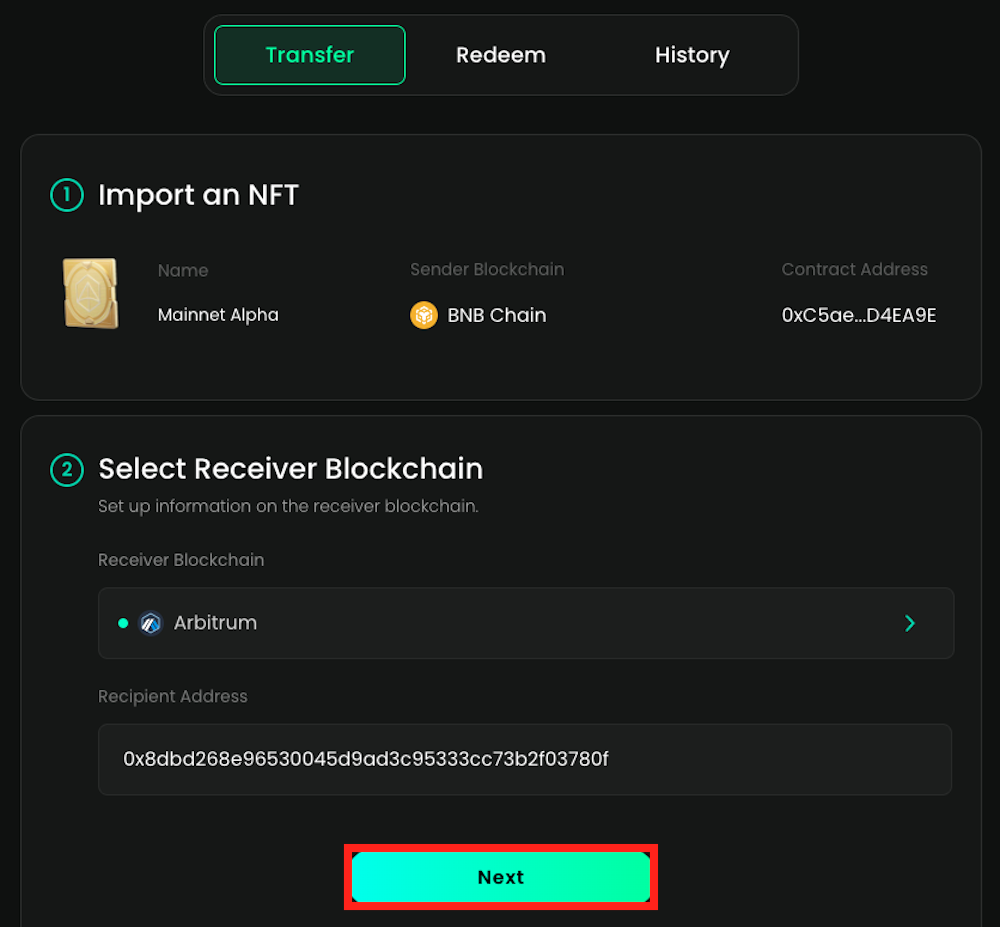Click the step 2 circle icon

click(67, 469)
